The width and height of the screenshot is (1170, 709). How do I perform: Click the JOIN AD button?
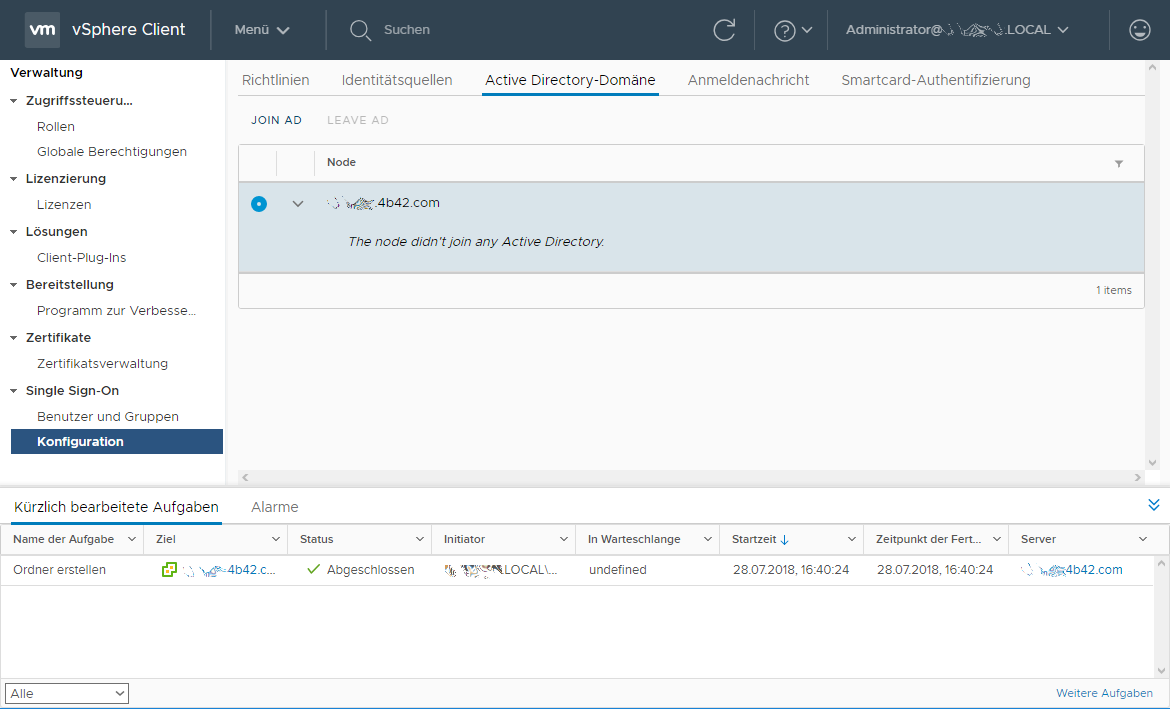point(276,120)
